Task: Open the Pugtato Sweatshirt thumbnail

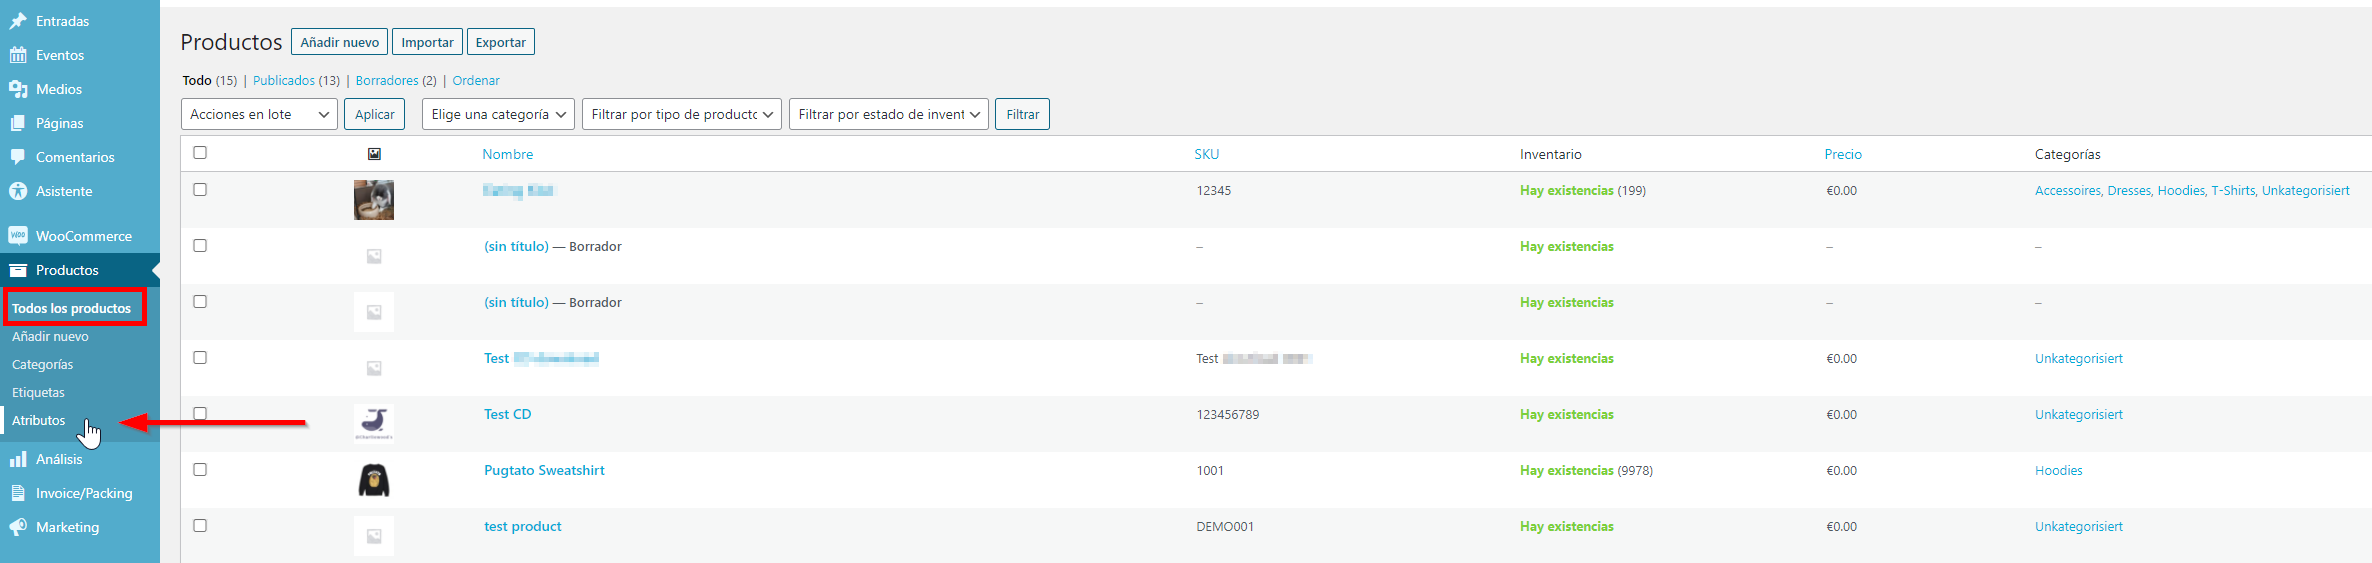Action: pyautogui.click(x=374, y=480)
